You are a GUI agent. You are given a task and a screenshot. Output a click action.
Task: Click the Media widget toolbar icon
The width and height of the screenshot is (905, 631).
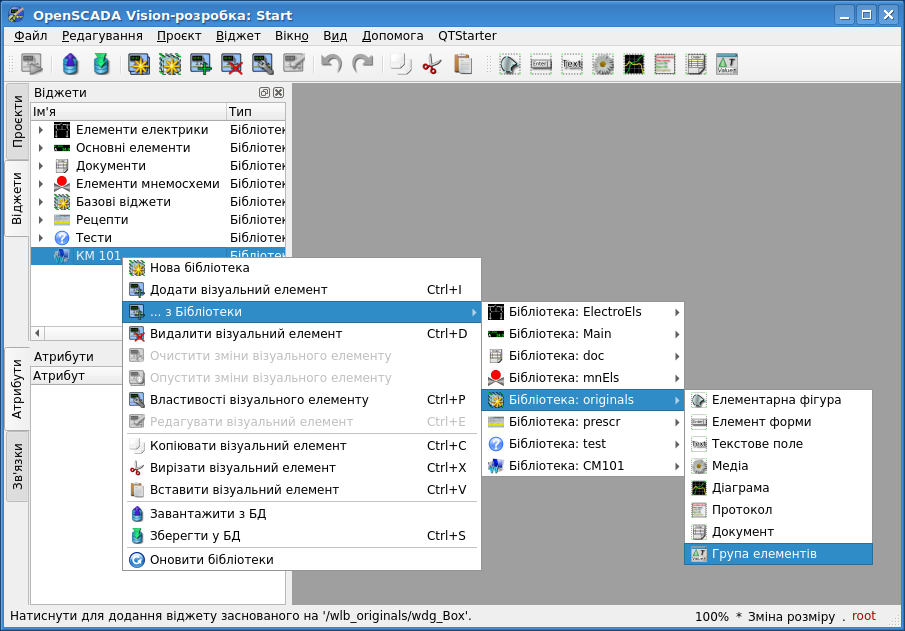pos(603,65)
